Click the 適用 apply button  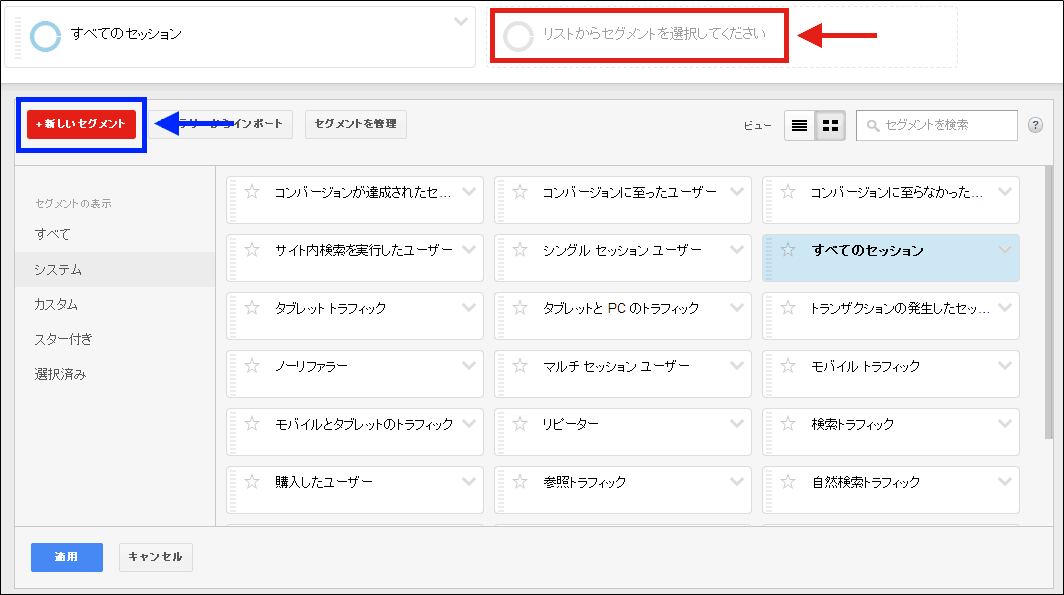[x=66, y=557]
